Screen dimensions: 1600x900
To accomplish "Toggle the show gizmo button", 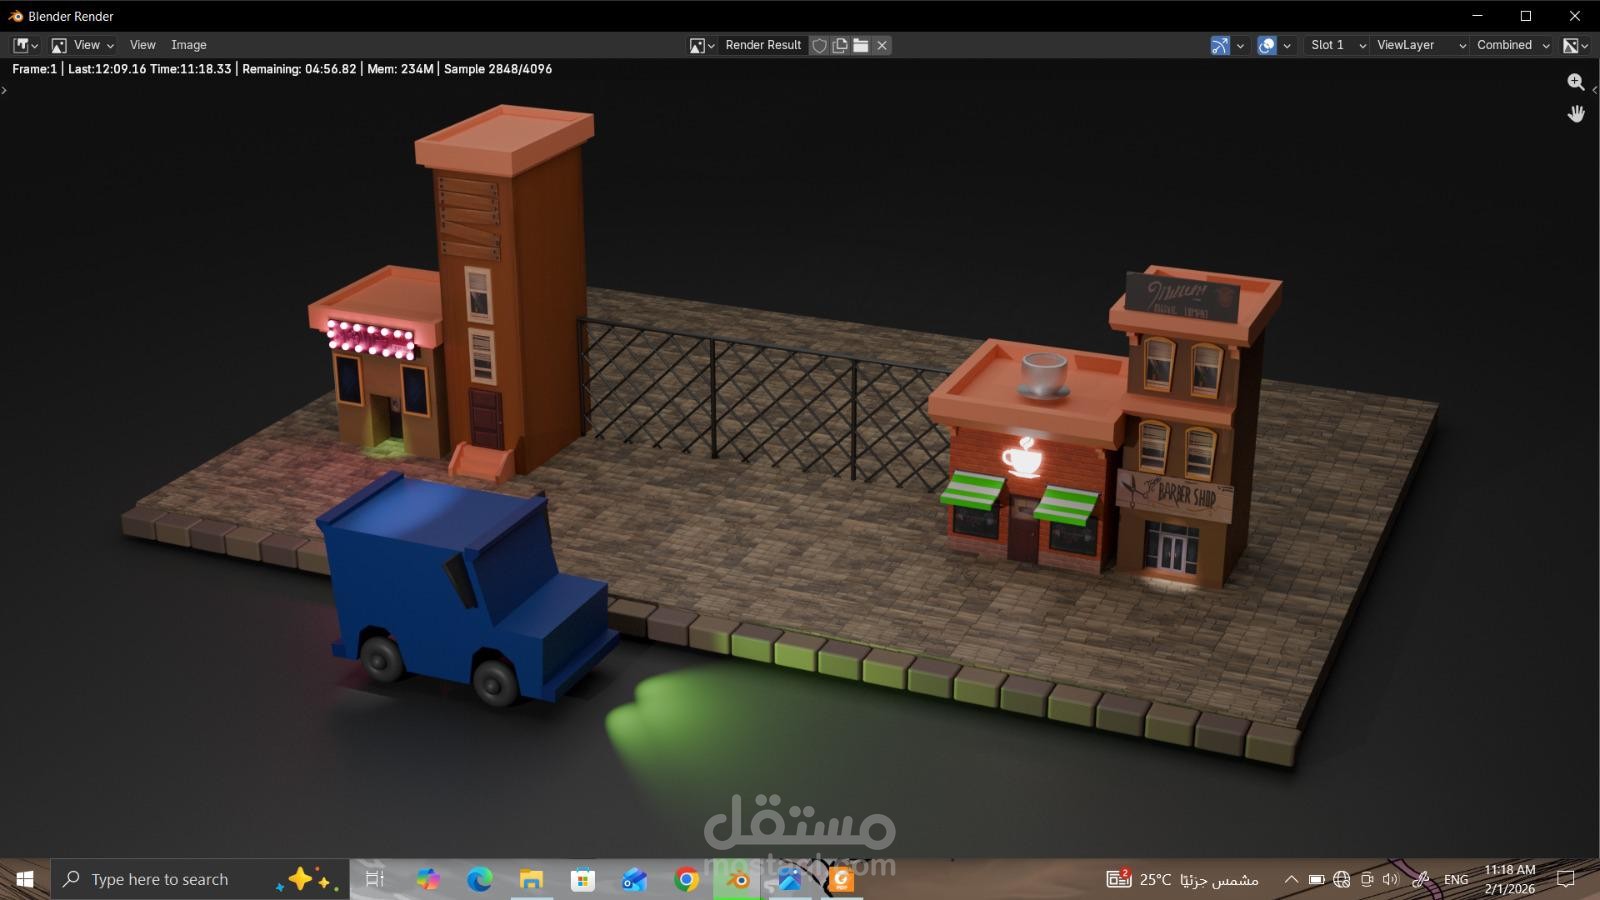I will [x=1219, y=45].
